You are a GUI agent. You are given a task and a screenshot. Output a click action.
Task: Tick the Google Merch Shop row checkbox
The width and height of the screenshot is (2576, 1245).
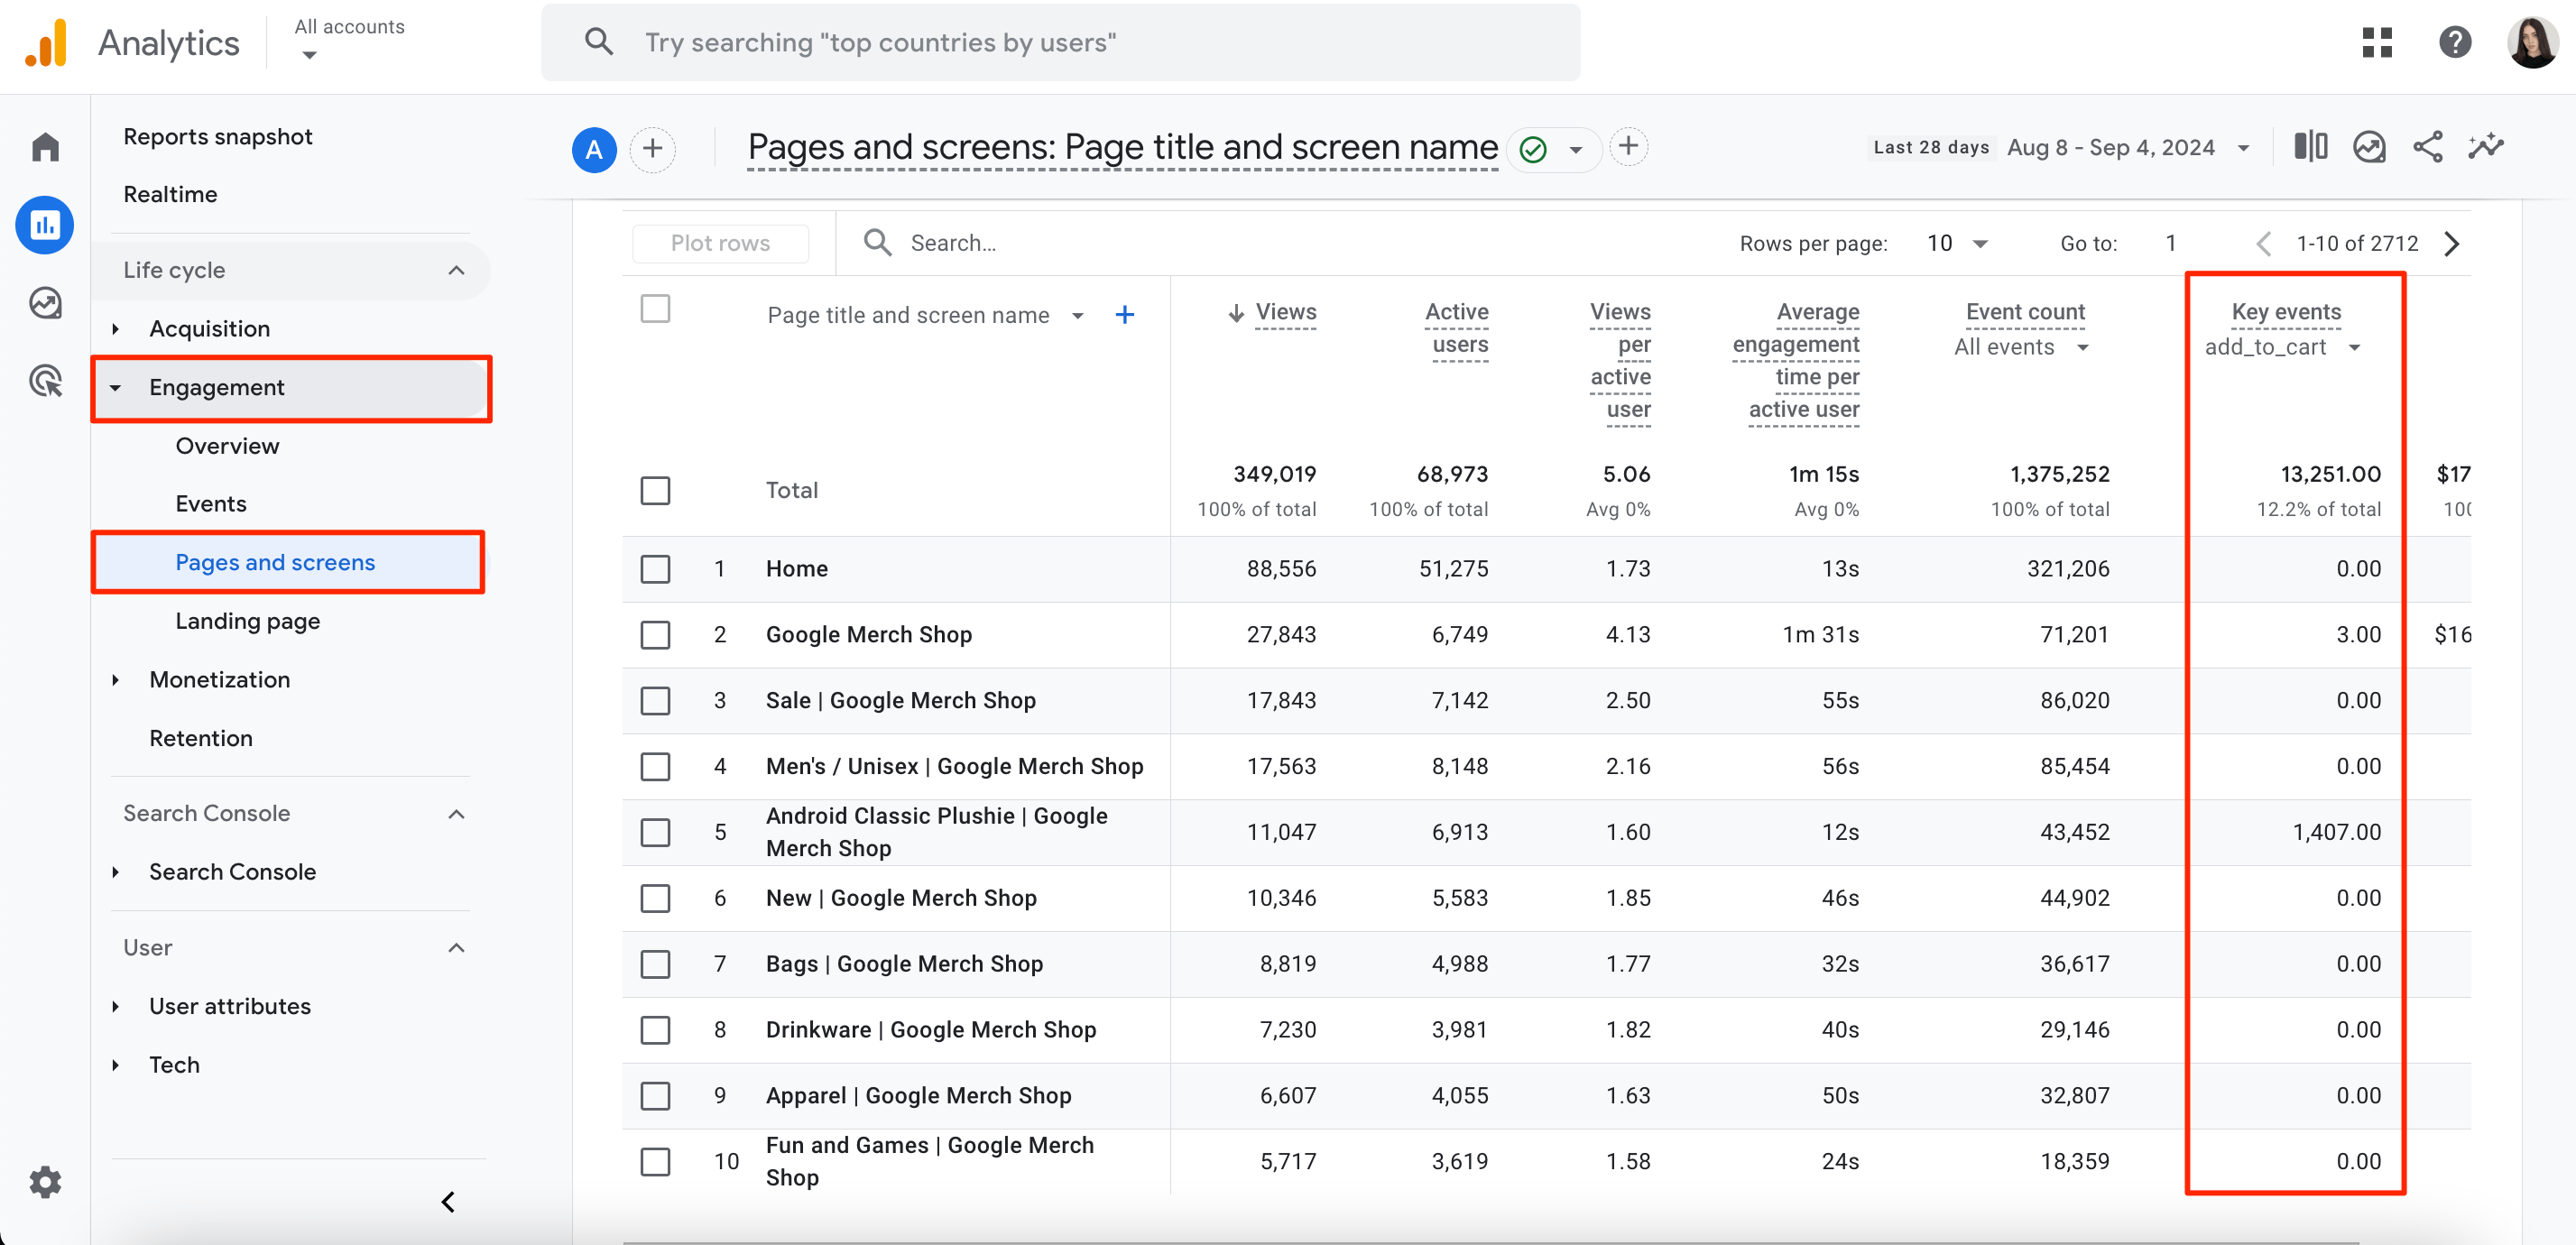(x=655, y=635)
